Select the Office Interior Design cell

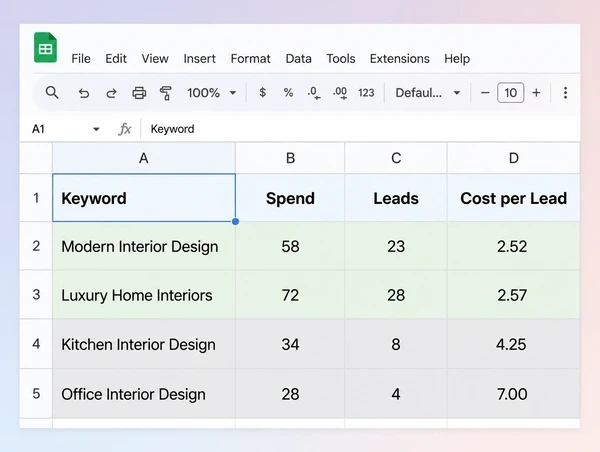click(144, 393)
